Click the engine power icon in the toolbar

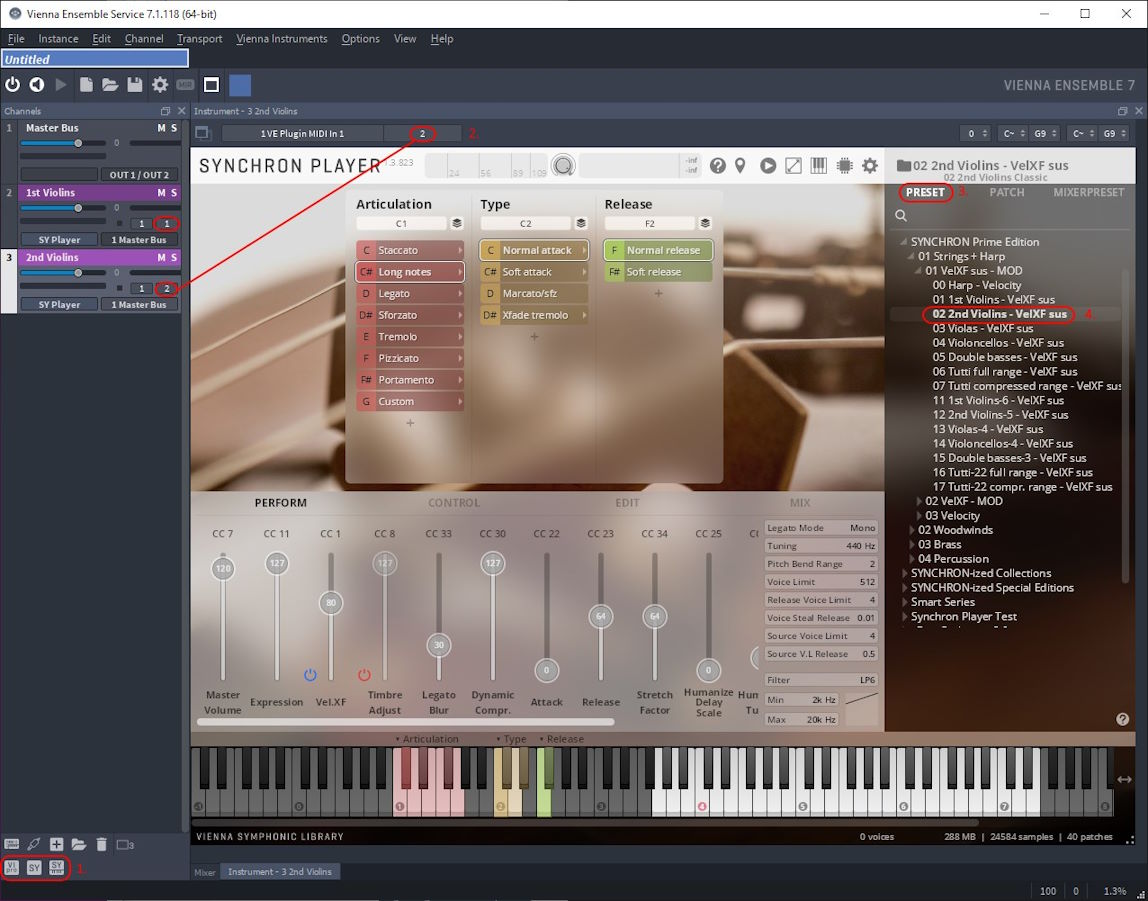point(12,85)
